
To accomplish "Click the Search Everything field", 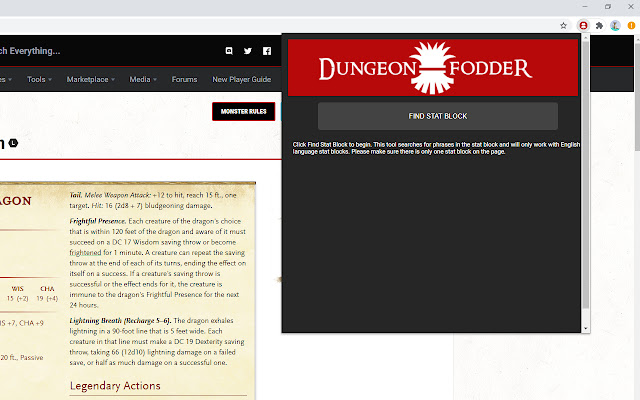I will click(30, 51).
